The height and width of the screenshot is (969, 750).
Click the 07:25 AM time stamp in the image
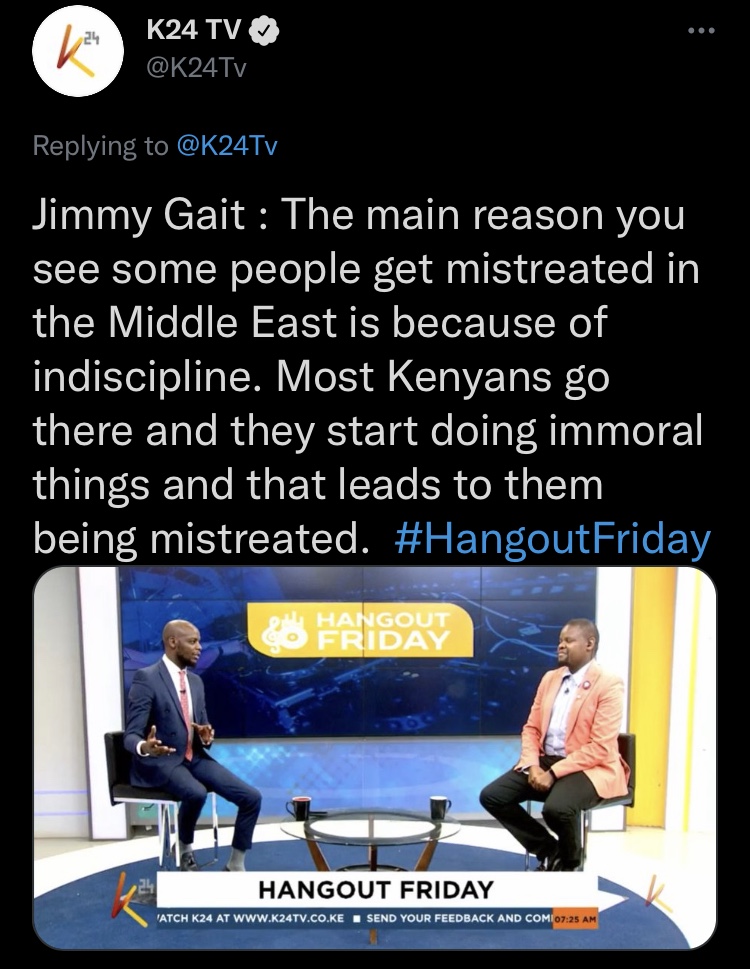tap(576, 919)
